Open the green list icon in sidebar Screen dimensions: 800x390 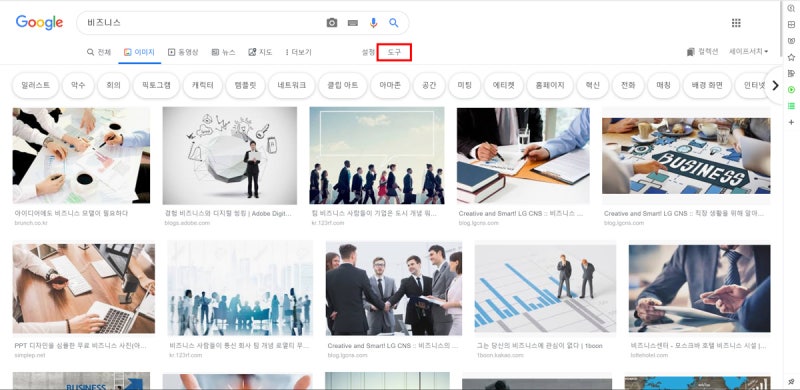pyautogui.click(x=791, y=106)
